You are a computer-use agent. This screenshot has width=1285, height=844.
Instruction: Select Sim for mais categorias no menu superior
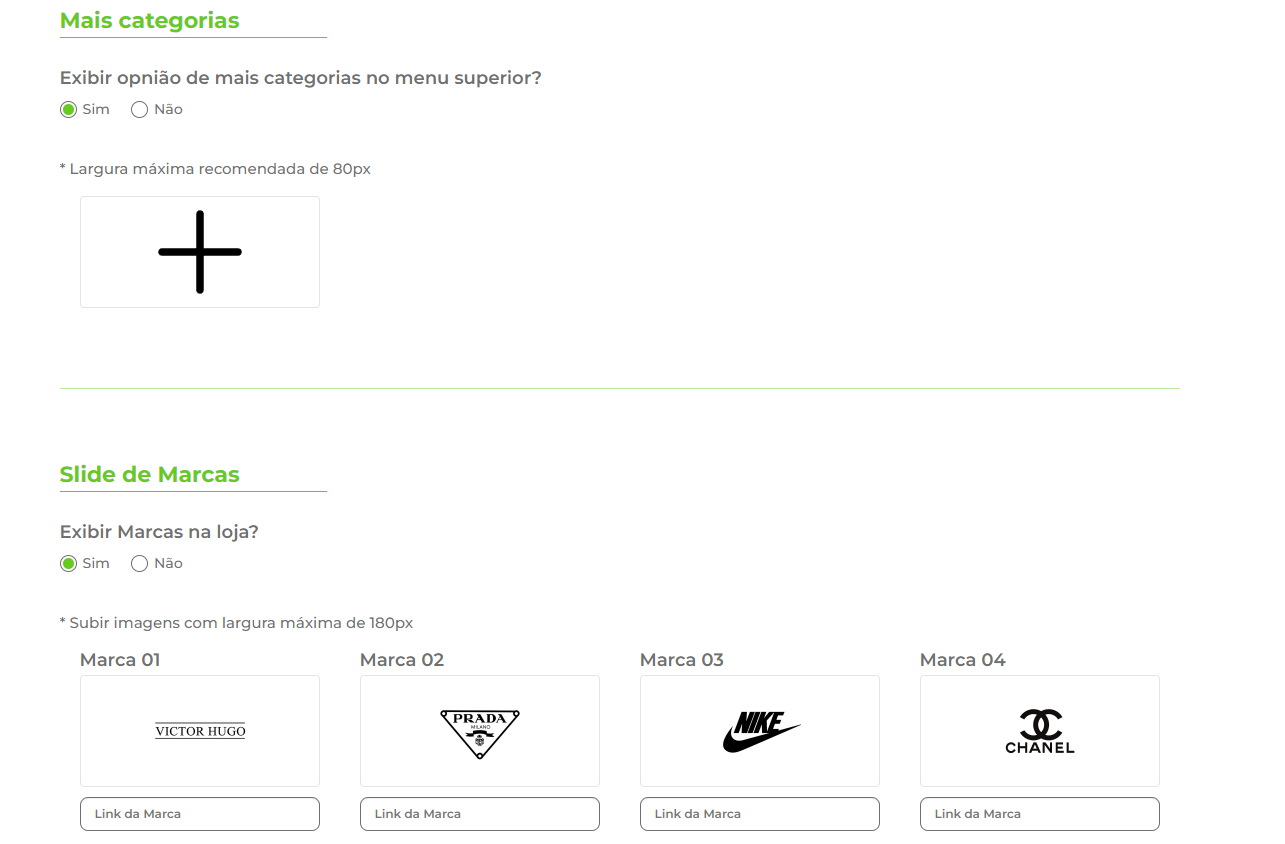(69, 110)
